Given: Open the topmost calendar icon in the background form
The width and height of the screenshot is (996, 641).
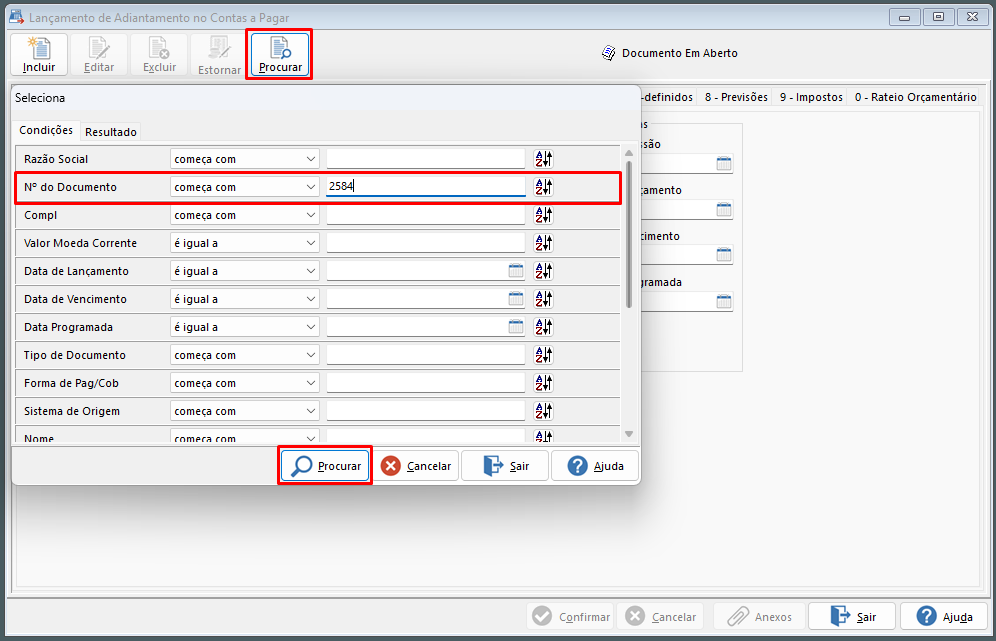Looking at the screenshot, I should [x=723, y=163].
